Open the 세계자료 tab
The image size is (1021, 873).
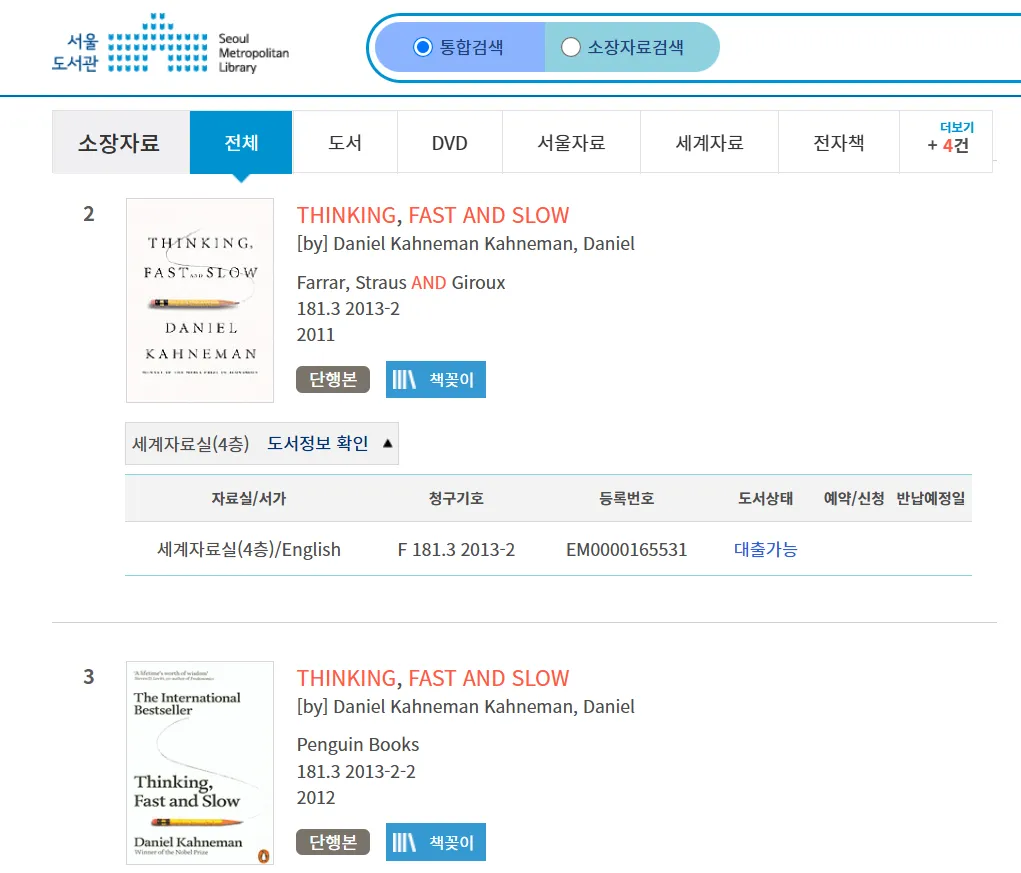point(709,143)
